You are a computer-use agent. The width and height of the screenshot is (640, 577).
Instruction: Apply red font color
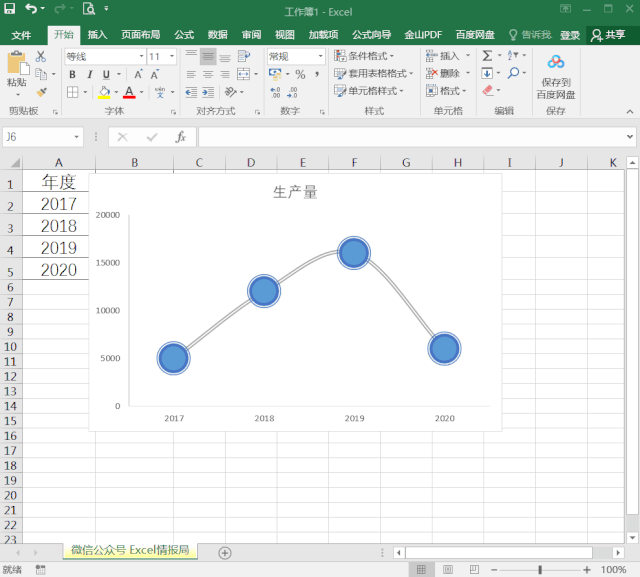click(x=129, y=92)
